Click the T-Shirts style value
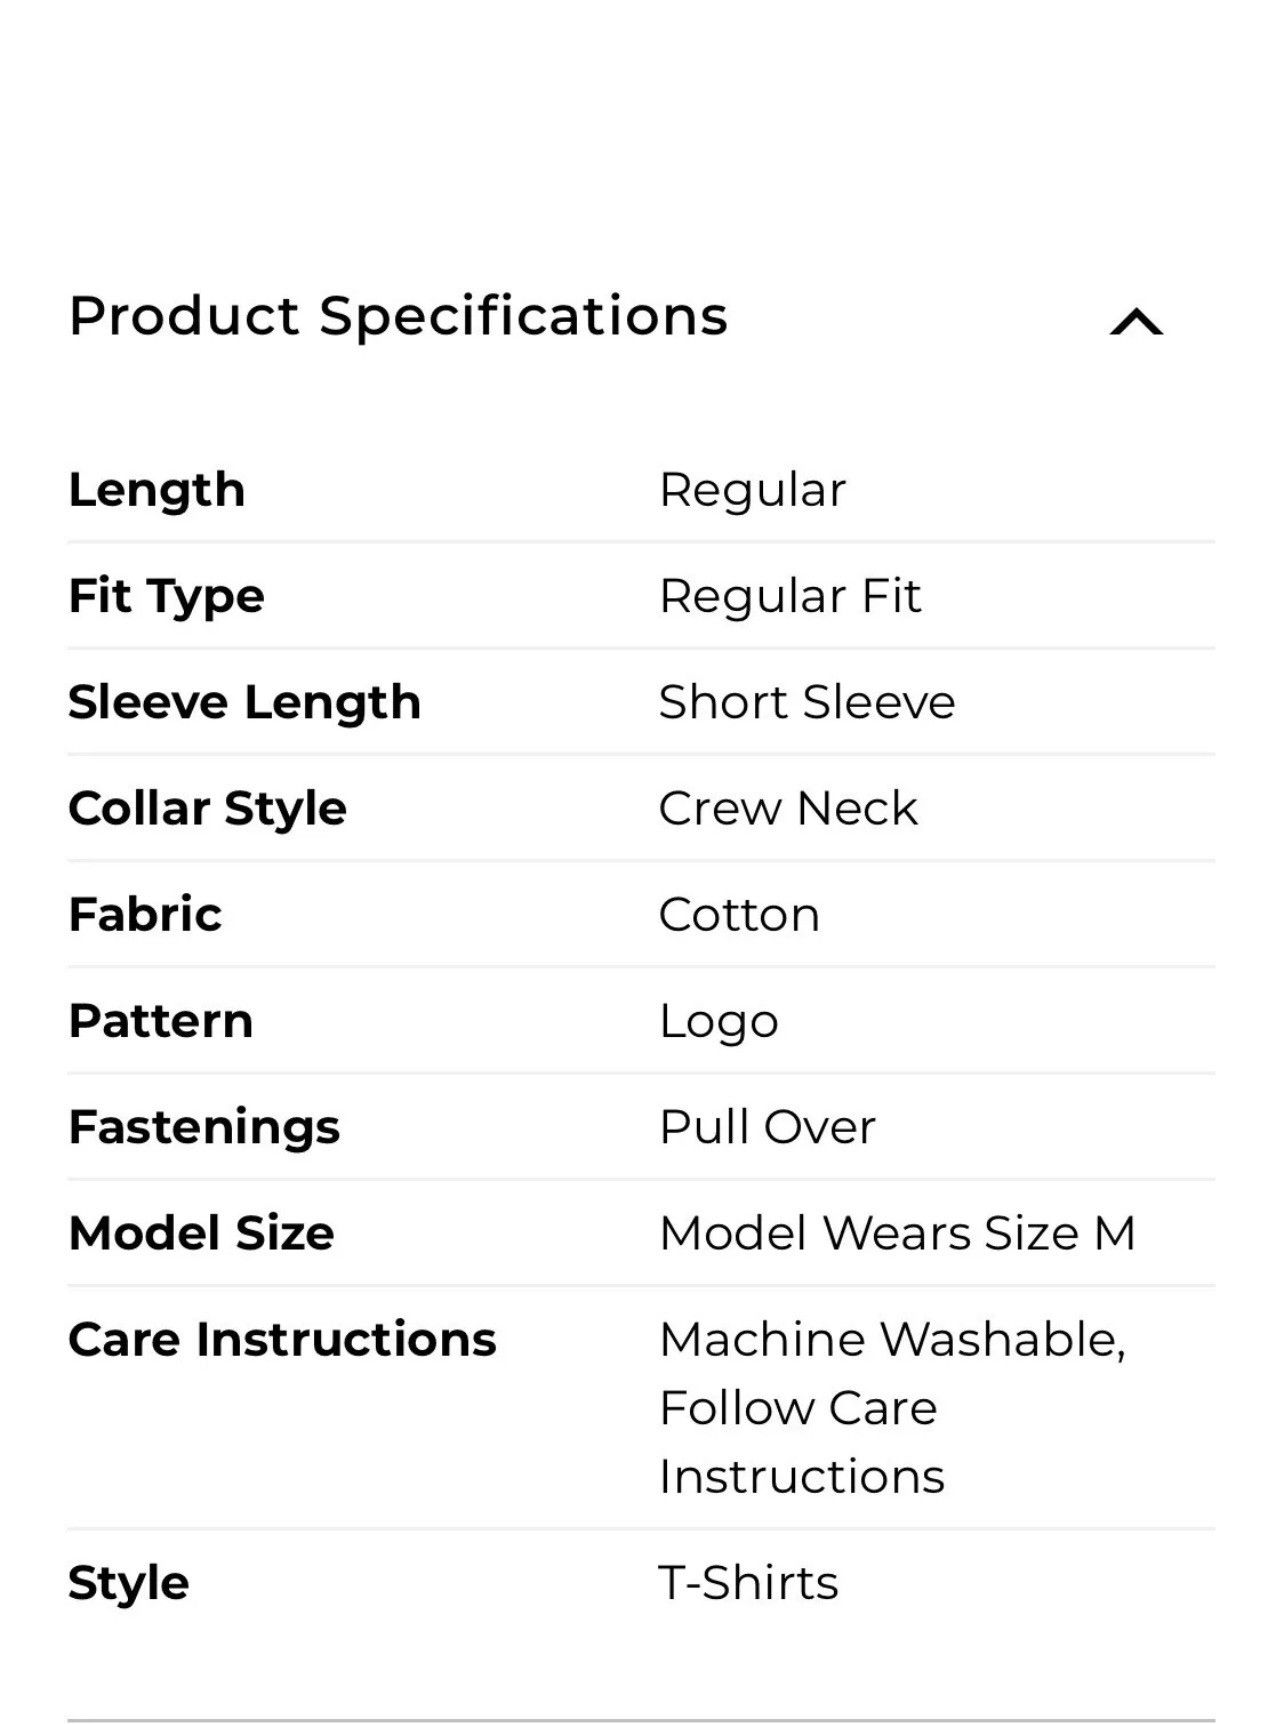This screenshot has width=1284, height=1724. tap(748, 1583)
